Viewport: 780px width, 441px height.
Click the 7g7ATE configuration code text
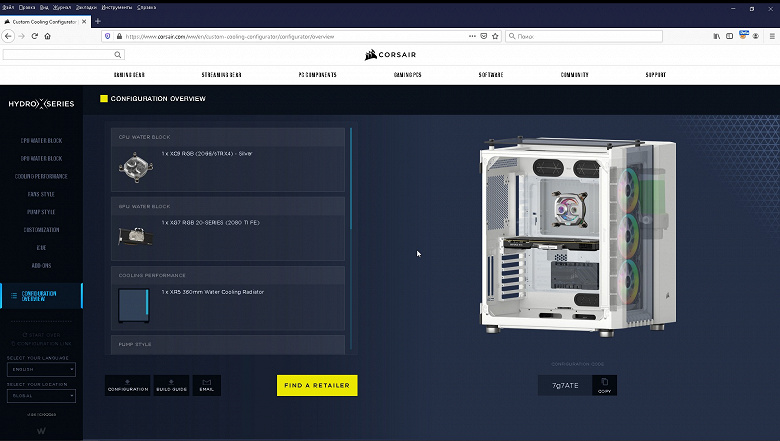click(x=565, y=385)
